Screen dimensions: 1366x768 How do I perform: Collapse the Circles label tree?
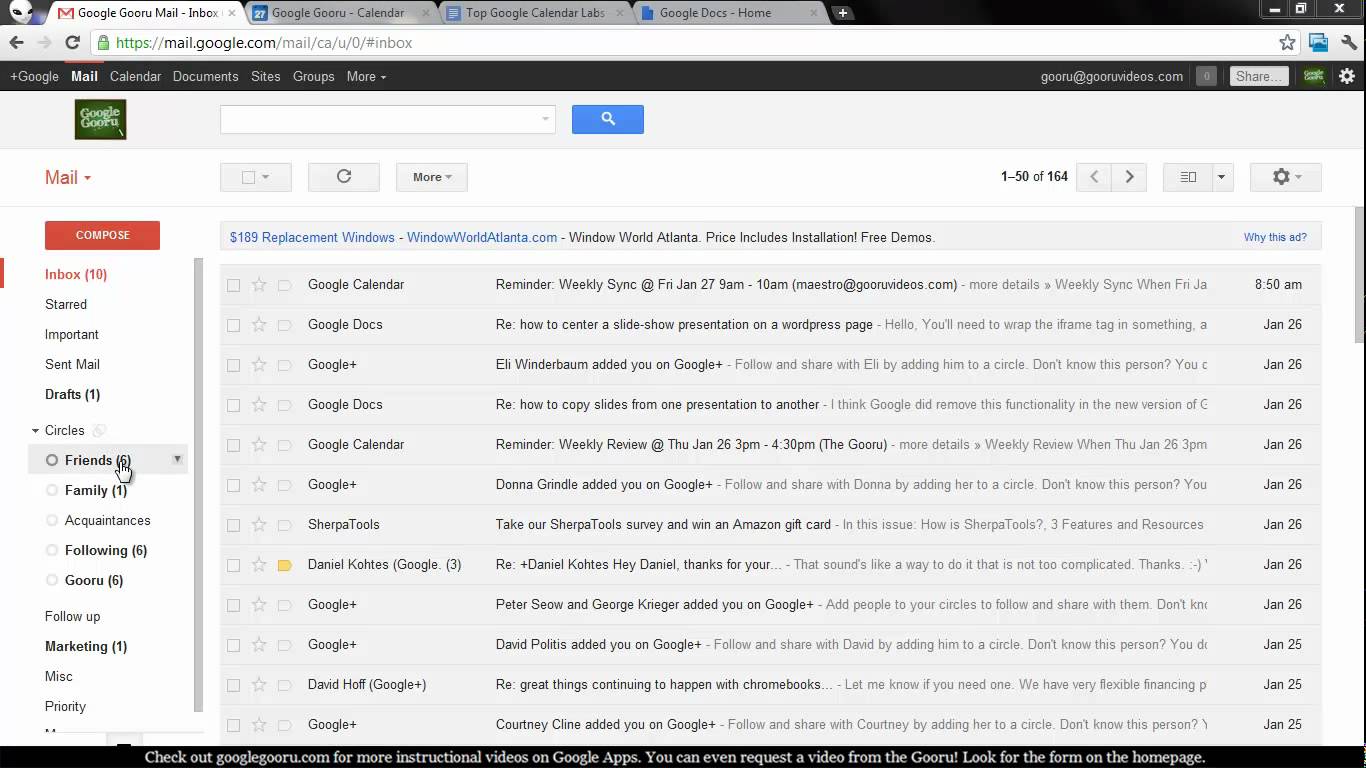tap(36, 431)
